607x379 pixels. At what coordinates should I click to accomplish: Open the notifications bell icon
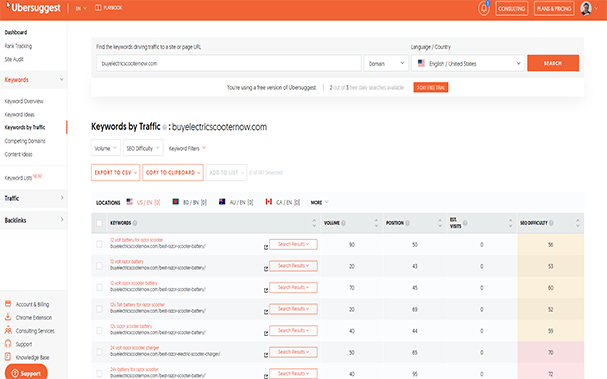click(484, 9)
